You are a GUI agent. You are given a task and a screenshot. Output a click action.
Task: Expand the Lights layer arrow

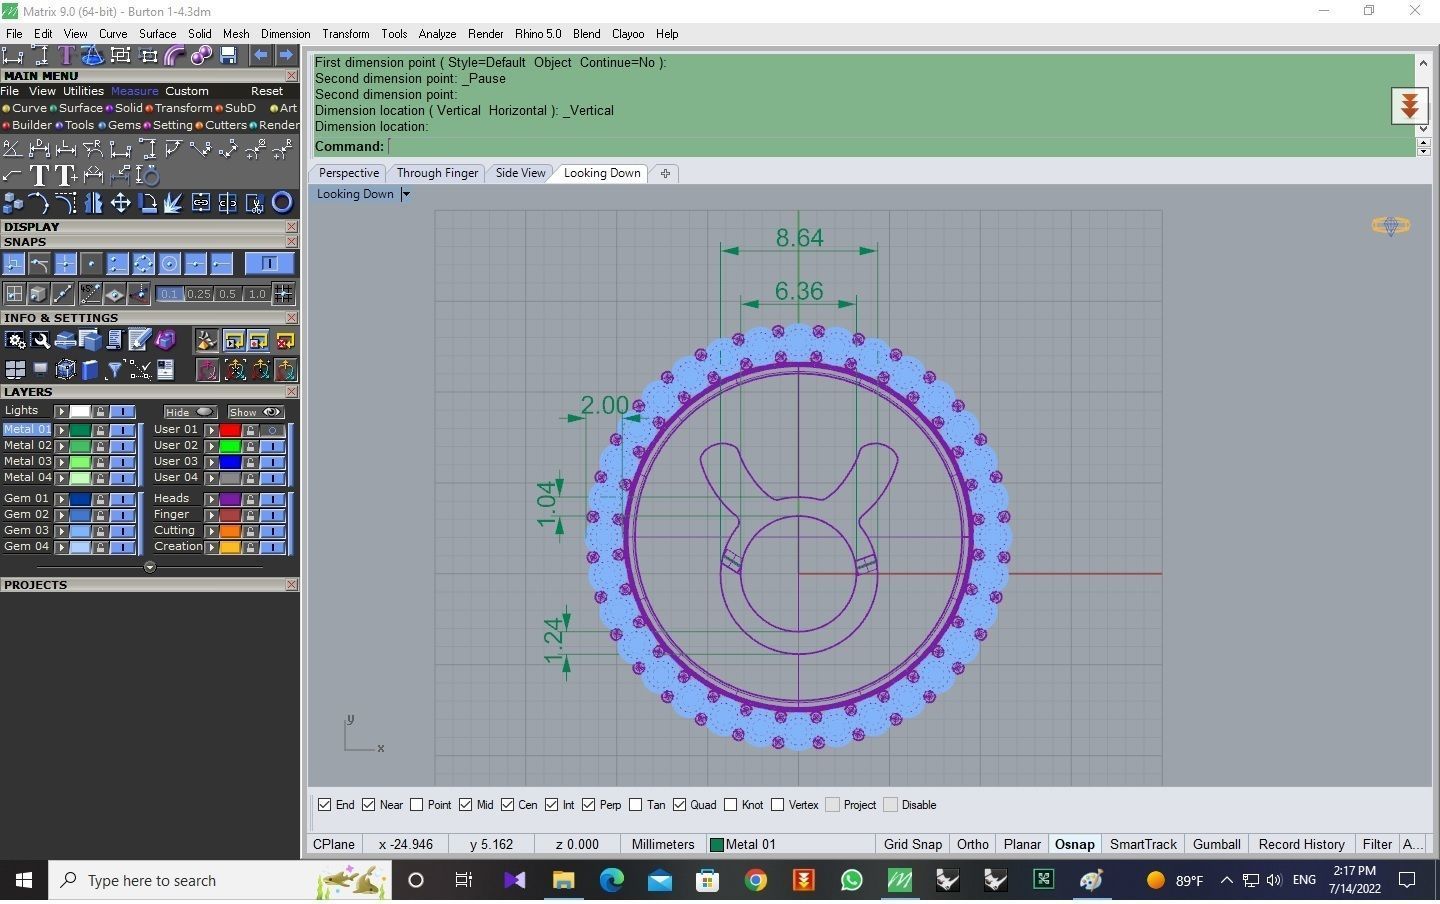(62, 412)
